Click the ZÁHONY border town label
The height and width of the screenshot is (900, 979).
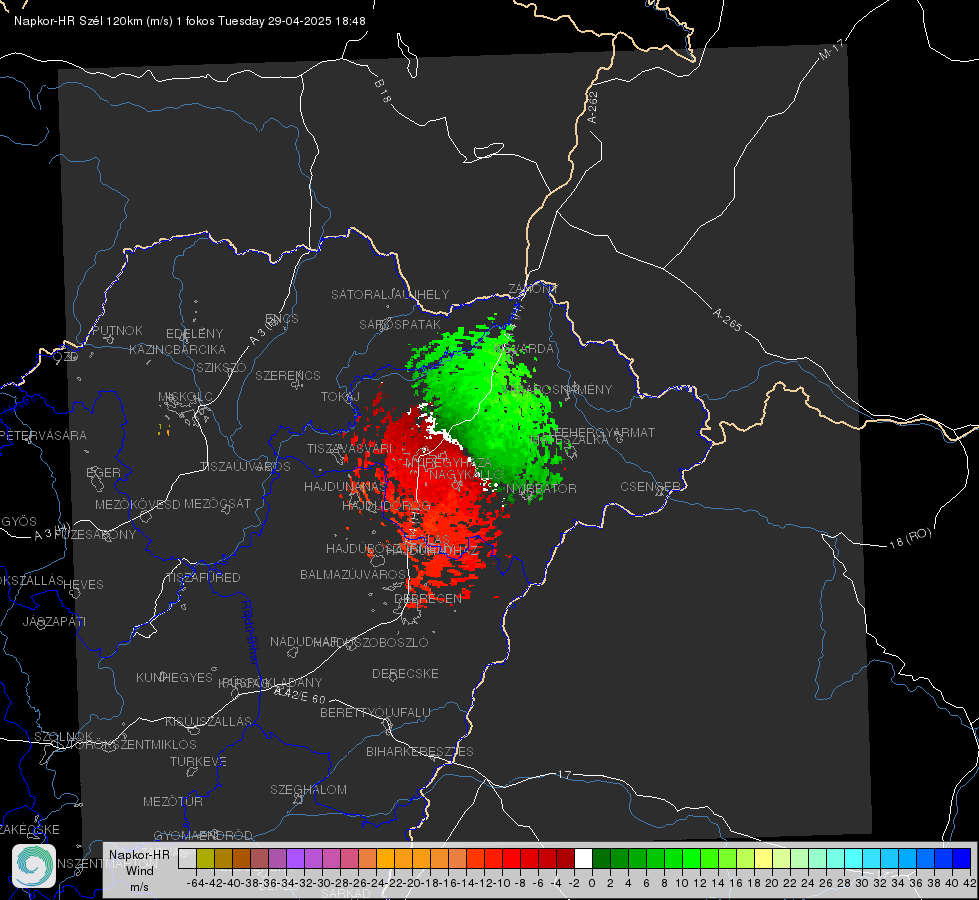pyautogui.click(x=533, y=289)
